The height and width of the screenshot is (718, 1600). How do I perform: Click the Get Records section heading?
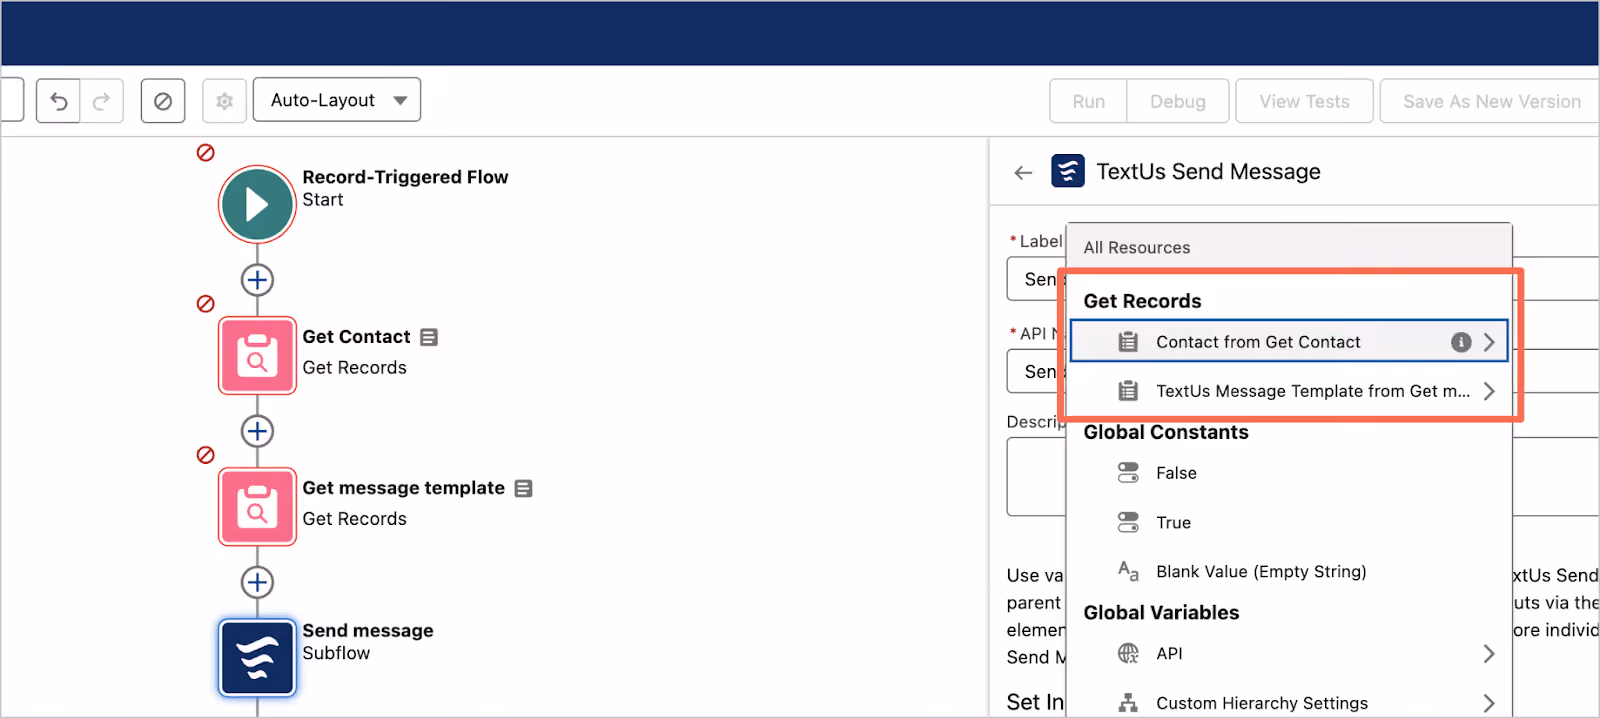pos(1142,301)
